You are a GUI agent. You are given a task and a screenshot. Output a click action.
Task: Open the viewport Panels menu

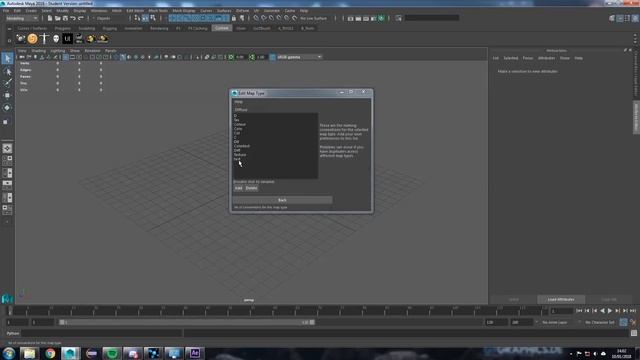click(x=111, y=51)
